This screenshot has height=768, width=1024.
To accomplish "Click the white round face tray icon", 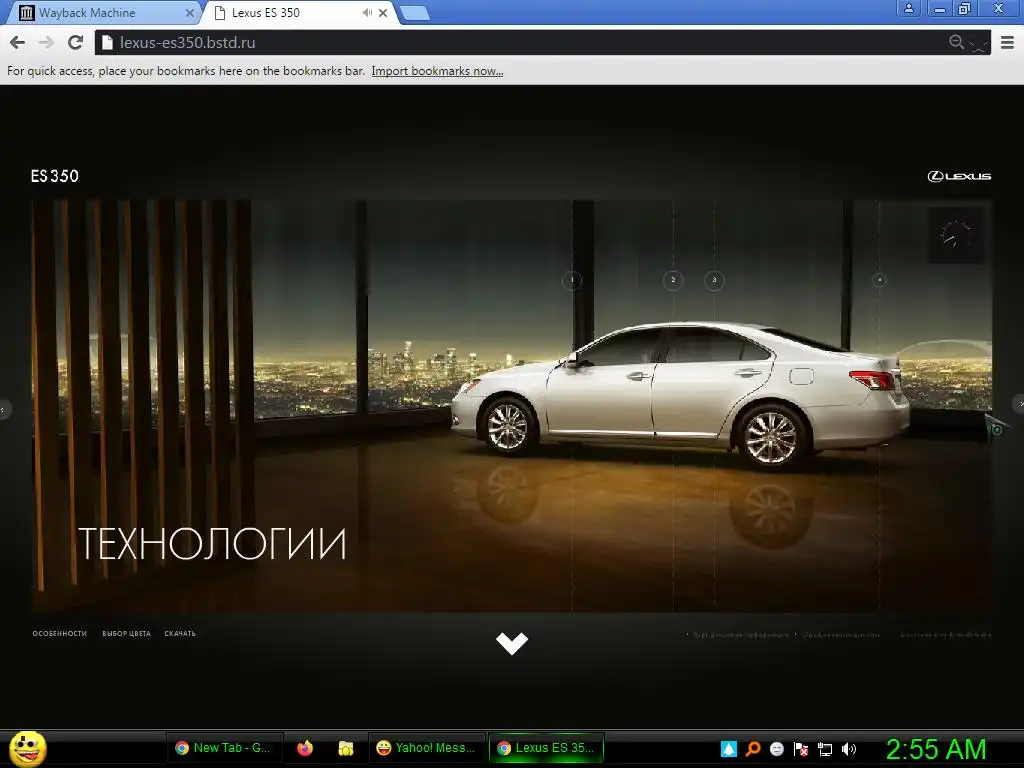I will coord(776,749).
